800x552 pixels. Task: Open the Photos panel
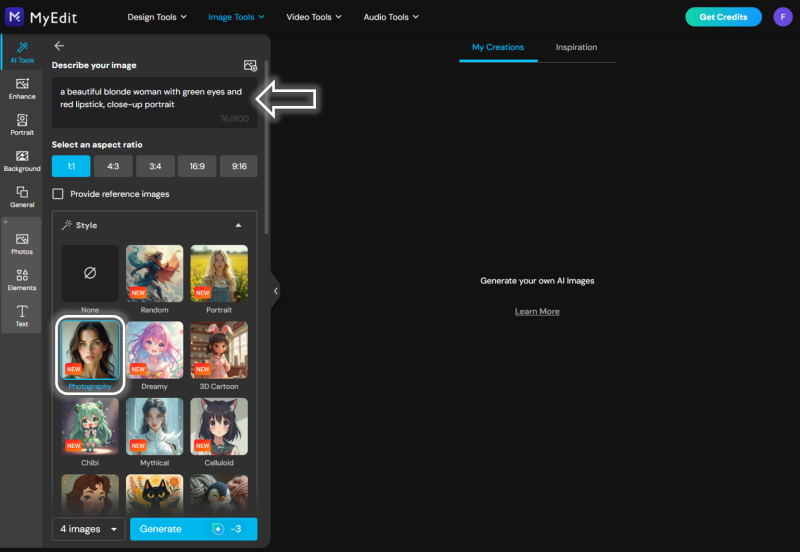point(22,244)
